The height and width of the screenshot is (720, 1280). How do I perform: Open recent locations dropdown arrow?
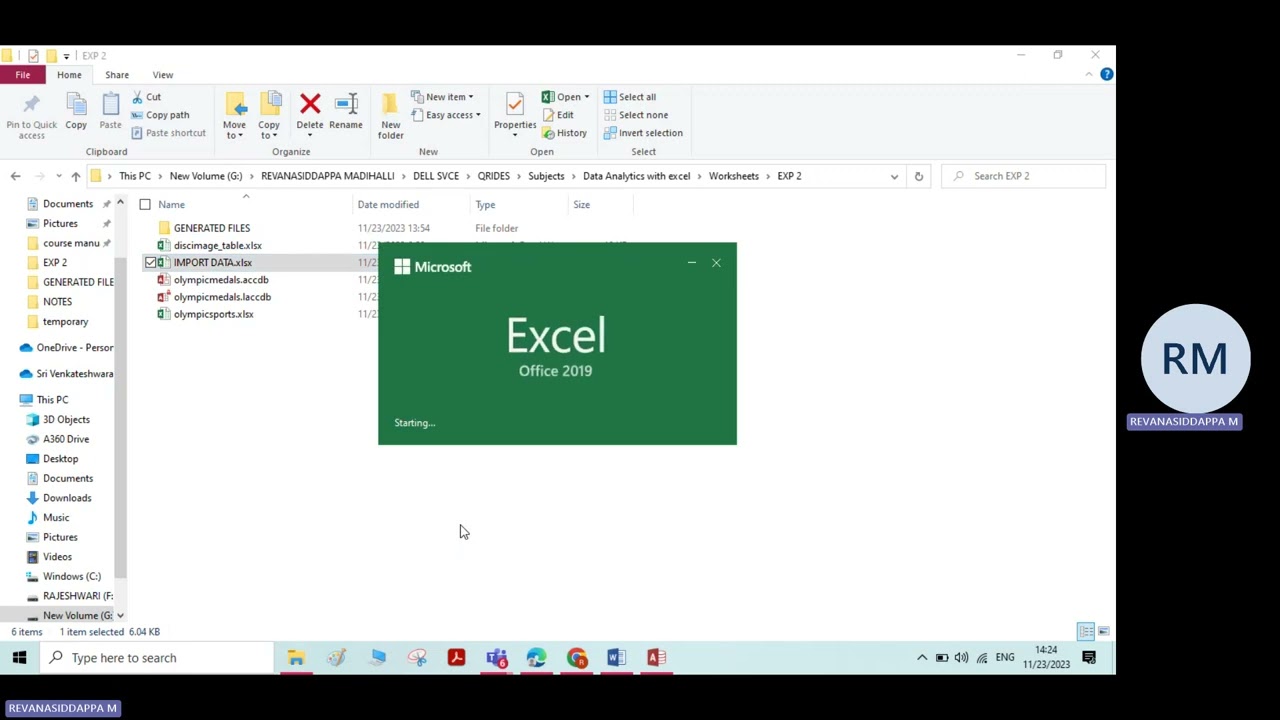(x=58, y=176)
